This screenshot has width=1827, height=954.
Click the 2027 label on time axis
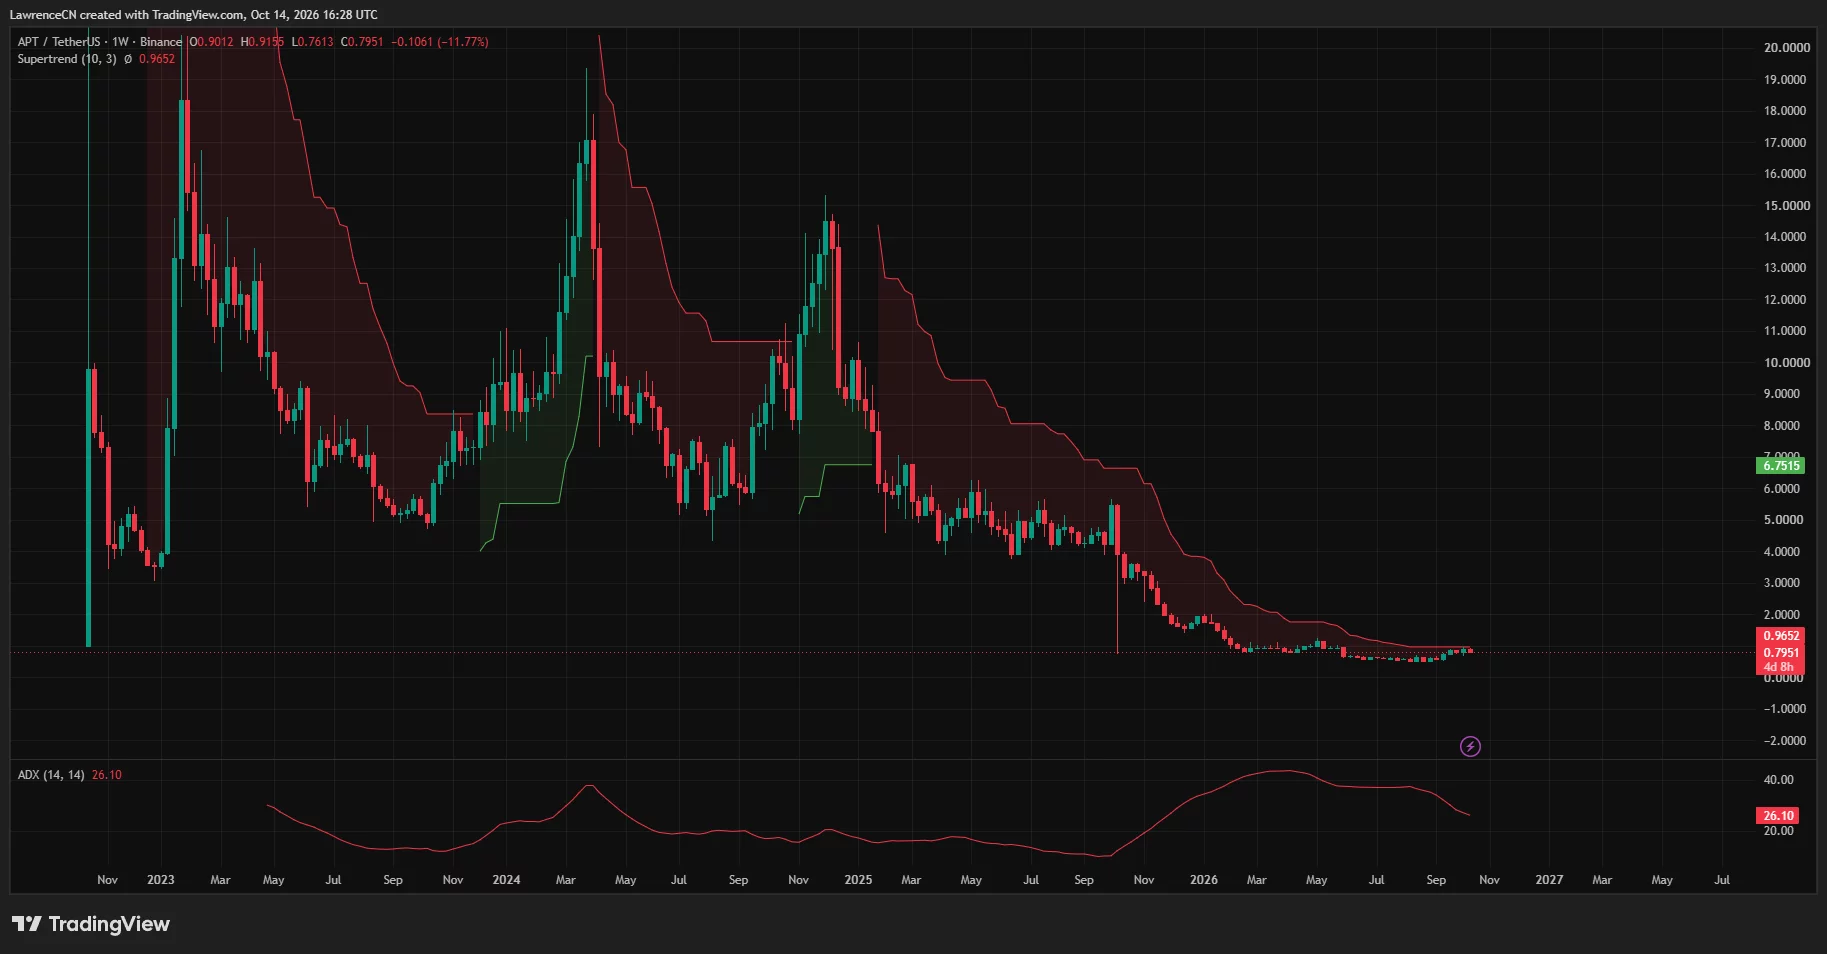[x=1549, y=880]
